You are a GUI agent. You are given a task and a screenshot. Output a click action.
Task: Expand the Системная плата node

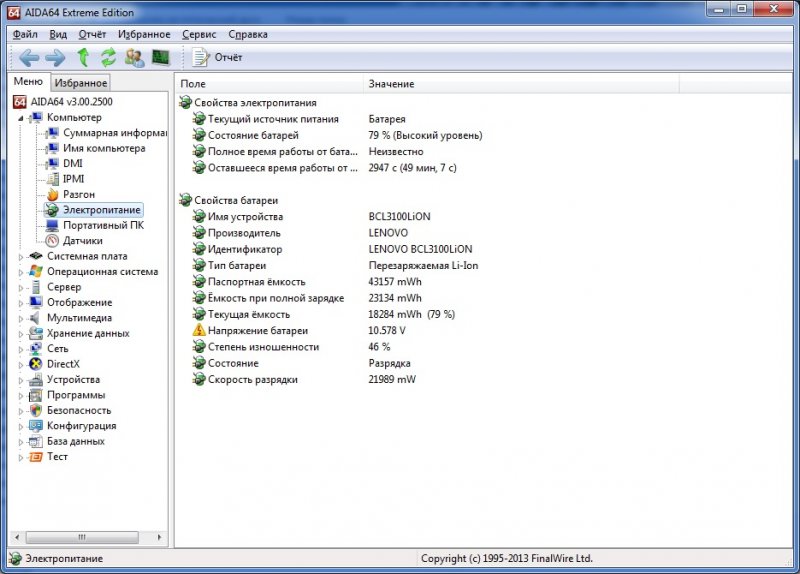(x=20, y=256)
